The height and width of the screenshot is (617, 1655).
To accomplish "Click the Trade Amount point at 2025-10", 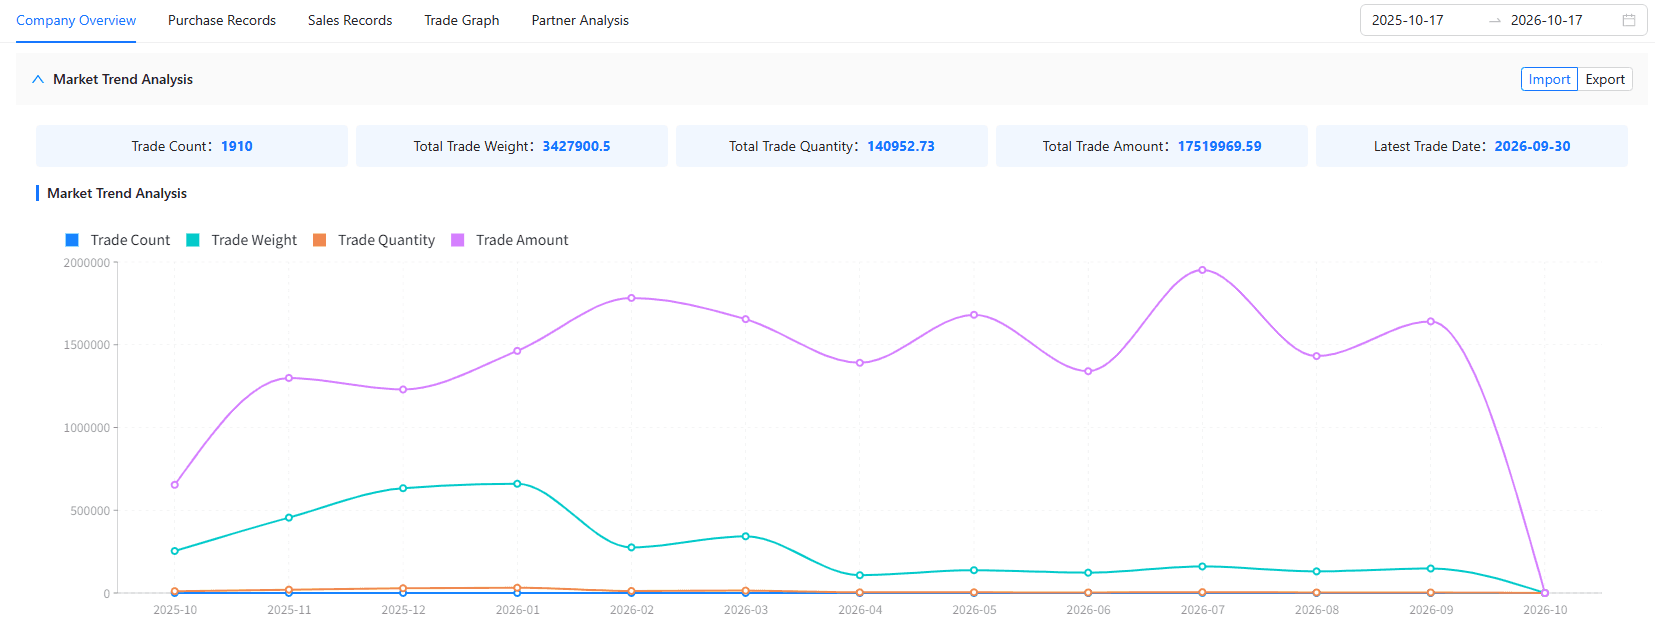I will pyautogui.click(x=175, y=485).
